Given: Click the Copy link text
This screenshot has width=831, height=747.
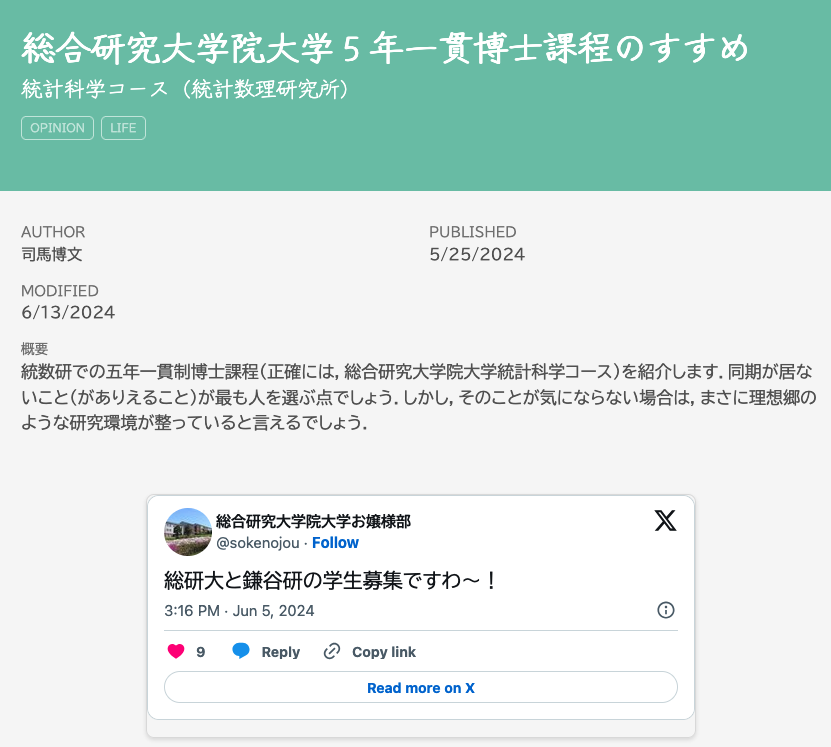Looking at the screenshot, I should pyautogui.click(x=384, y=652).
